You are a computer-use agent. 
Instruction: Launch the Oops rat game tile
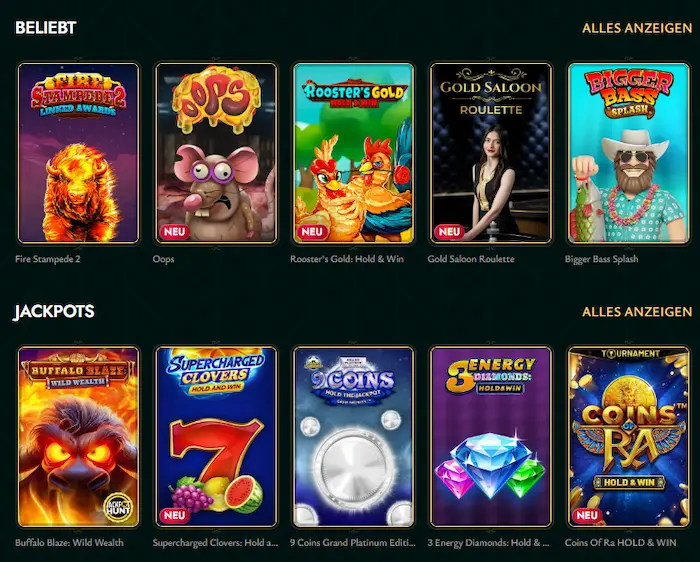[x=216, y=153]
